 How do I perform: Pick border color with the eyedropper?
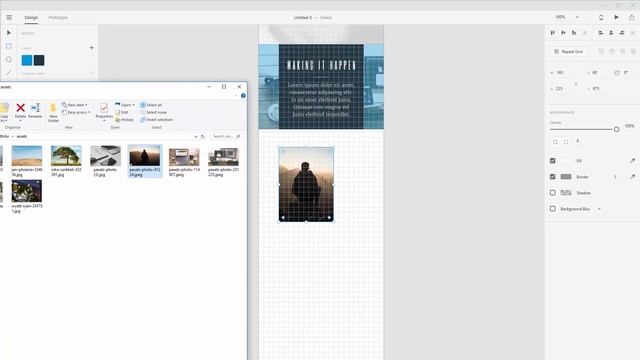(632, 177)
